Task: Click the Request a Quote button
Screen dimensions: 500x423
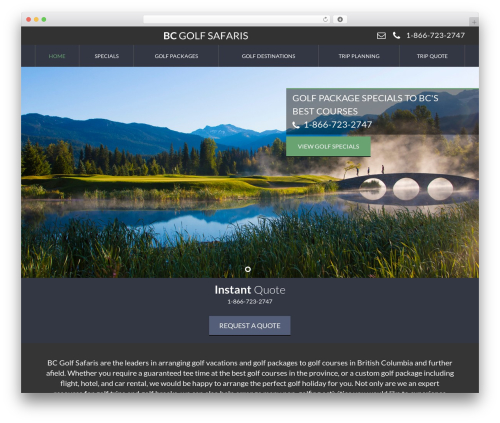Action: click(x=250, y=326)
